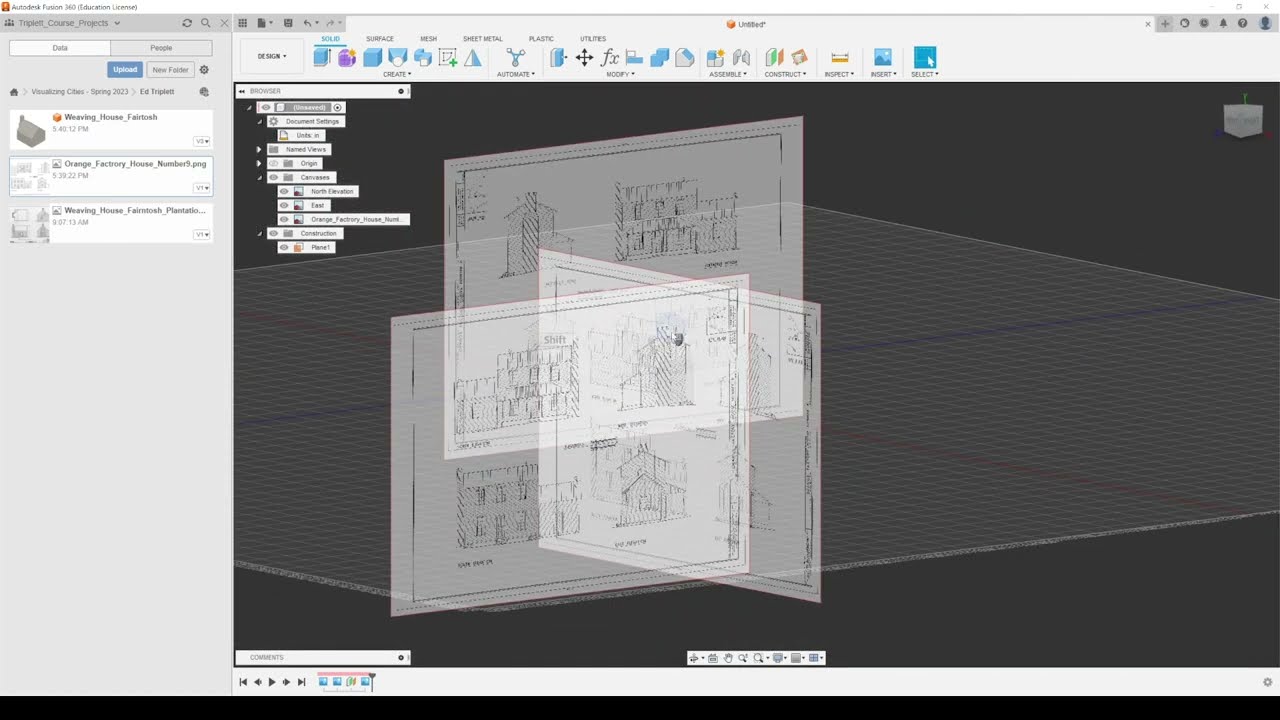Select the Combine tool icon
This screenshot has width=1280, height=720.
[659, 57]
